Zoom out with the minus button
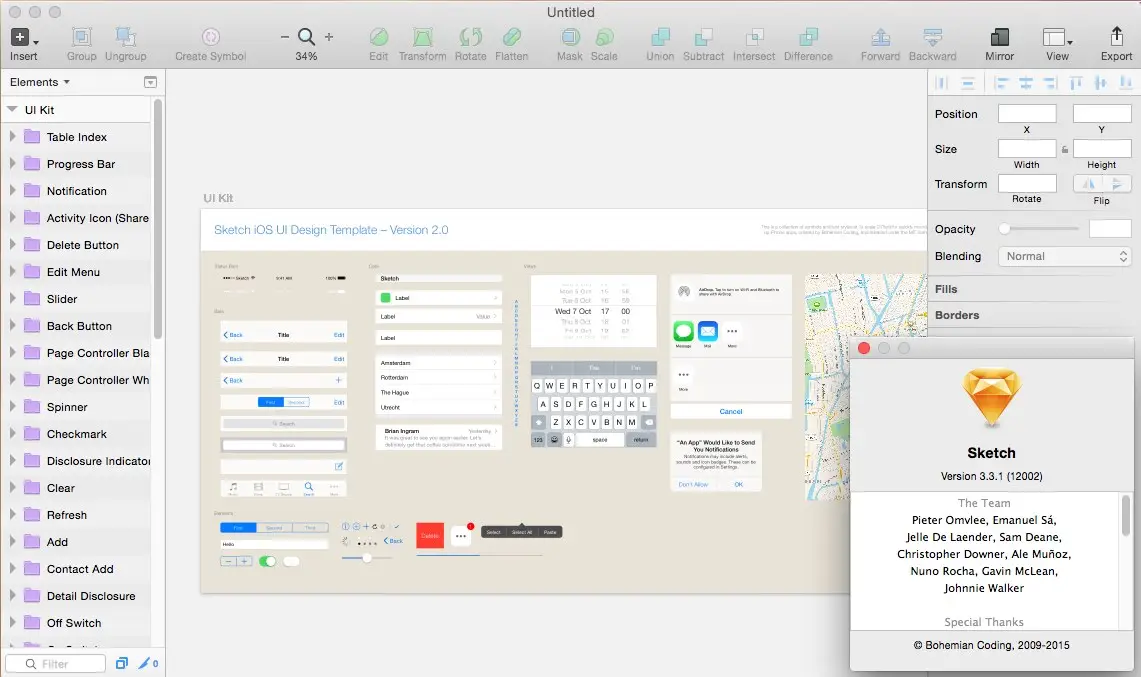1141x677 pixels. pos(285,36)
